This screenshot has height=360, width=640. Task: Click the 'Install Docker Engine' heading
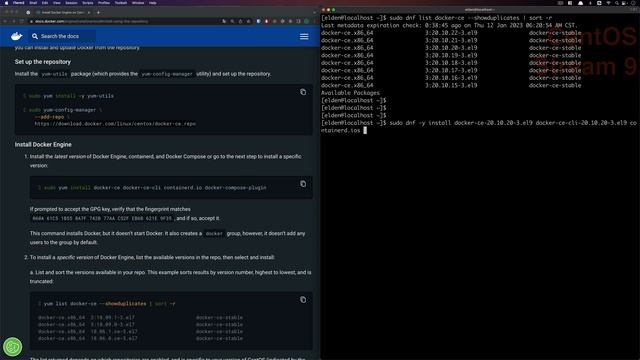point(43,144)
